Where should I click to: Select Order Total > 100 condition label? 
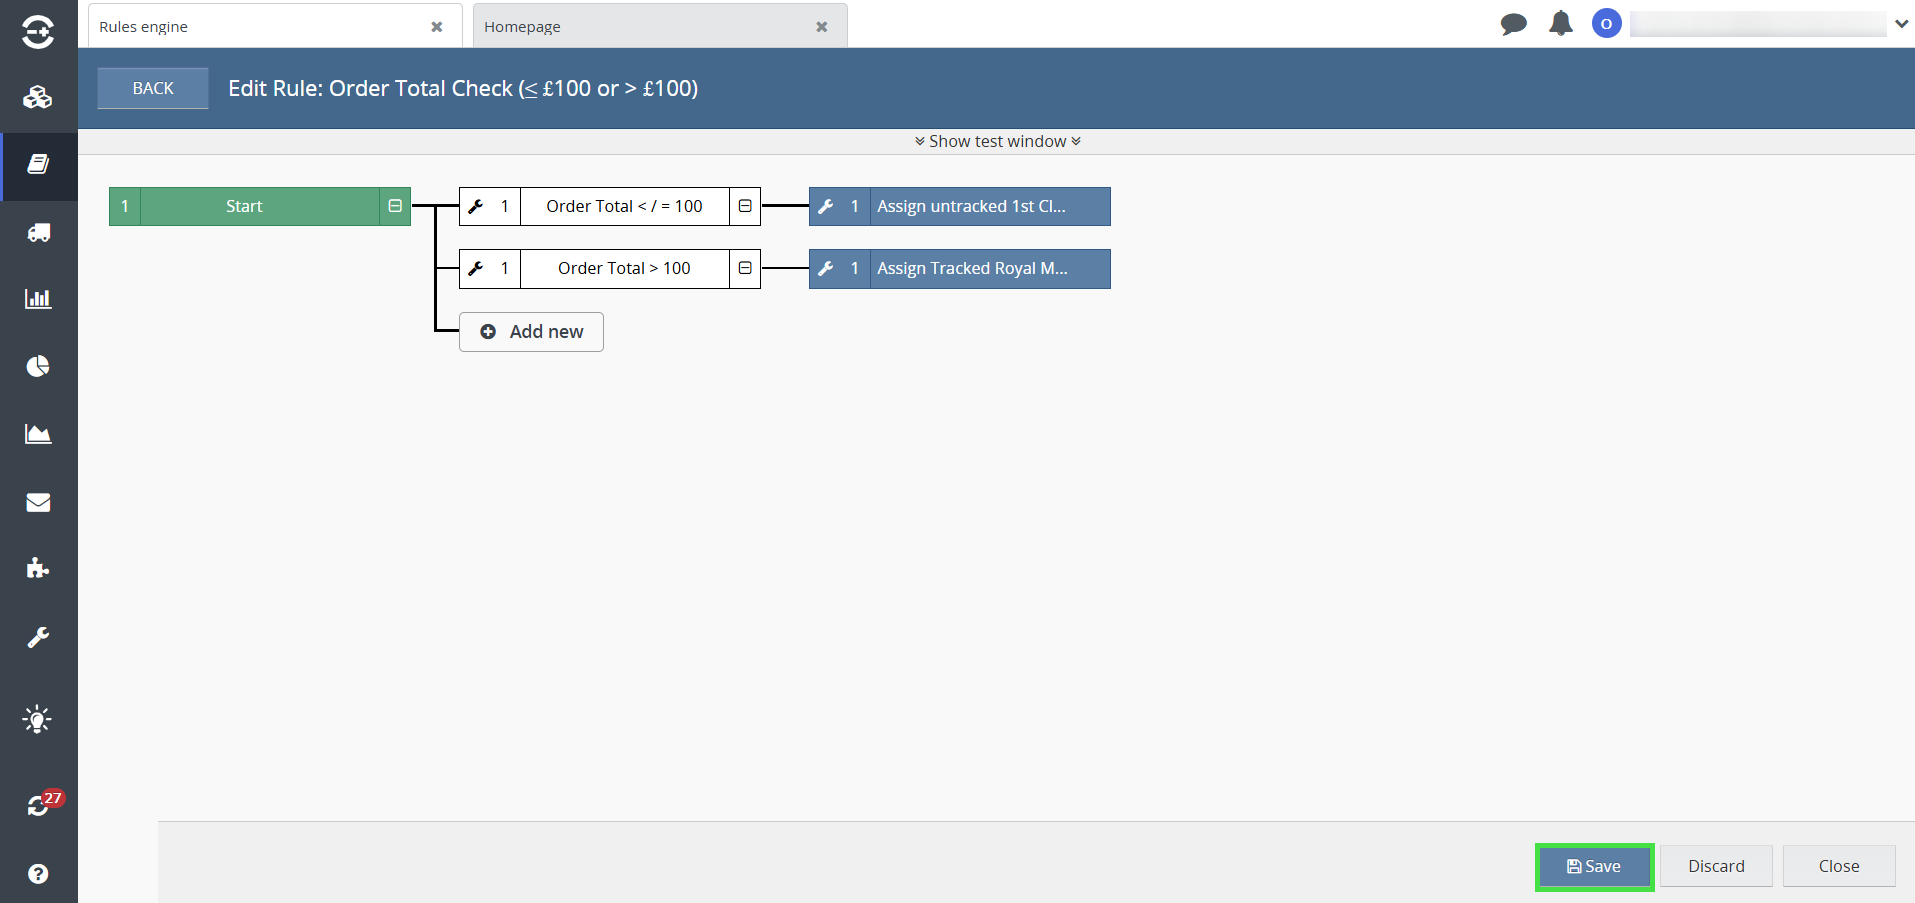624,268
